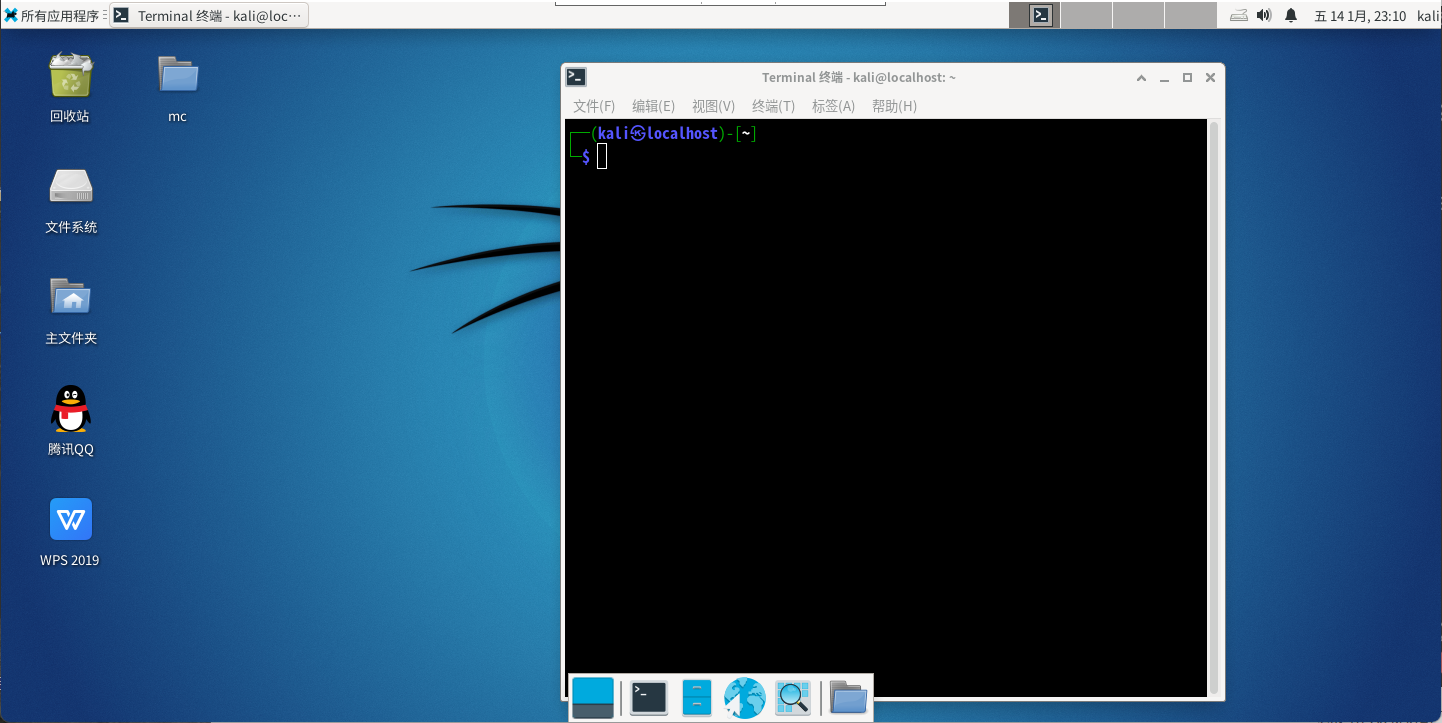The height and width of the screenshot is (723, 1442).
Task: Open the folder icon in the dock
Action: coord(848,697)
